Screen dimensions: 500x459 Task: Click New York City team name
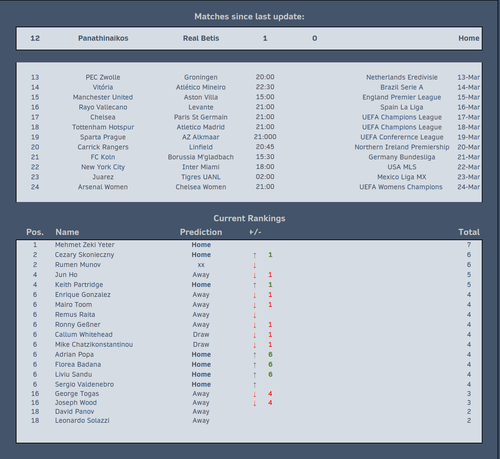click(103, 167)
